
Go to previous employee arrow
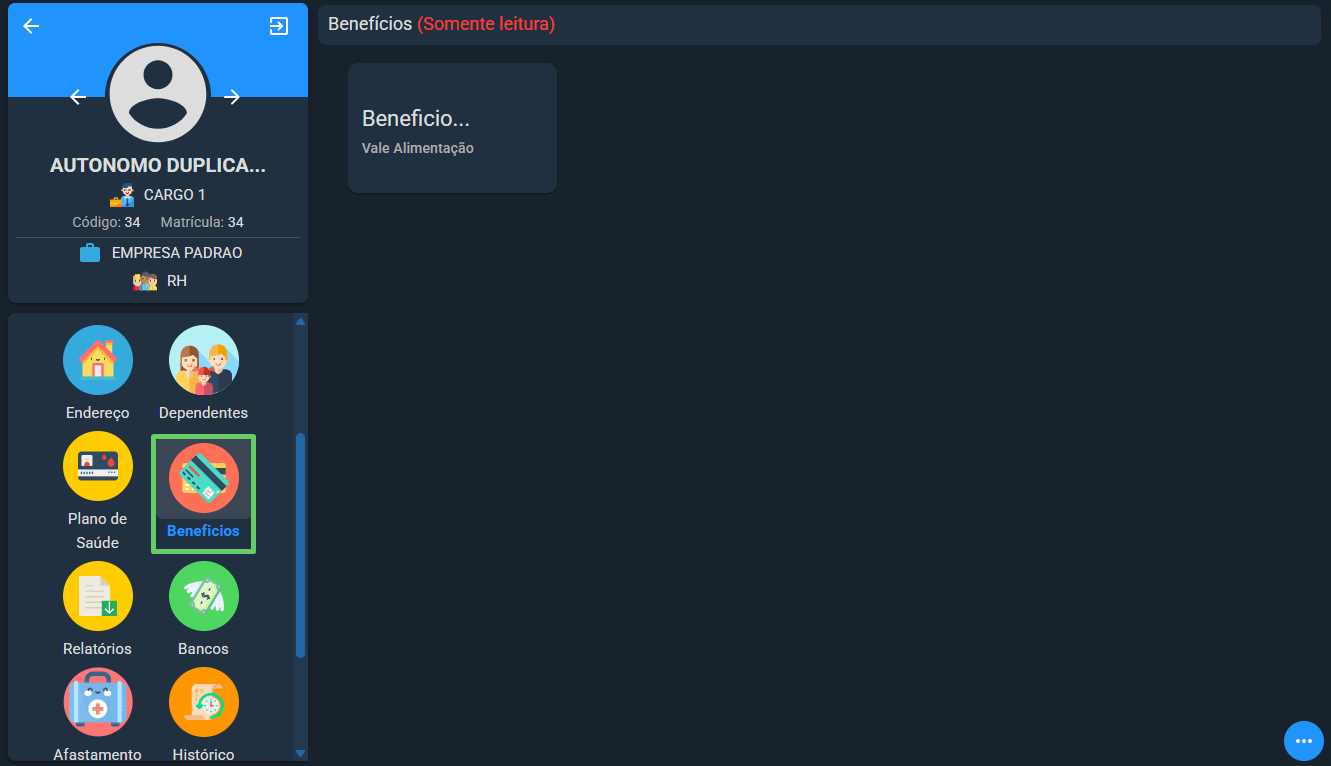click(x=78, y=97)
